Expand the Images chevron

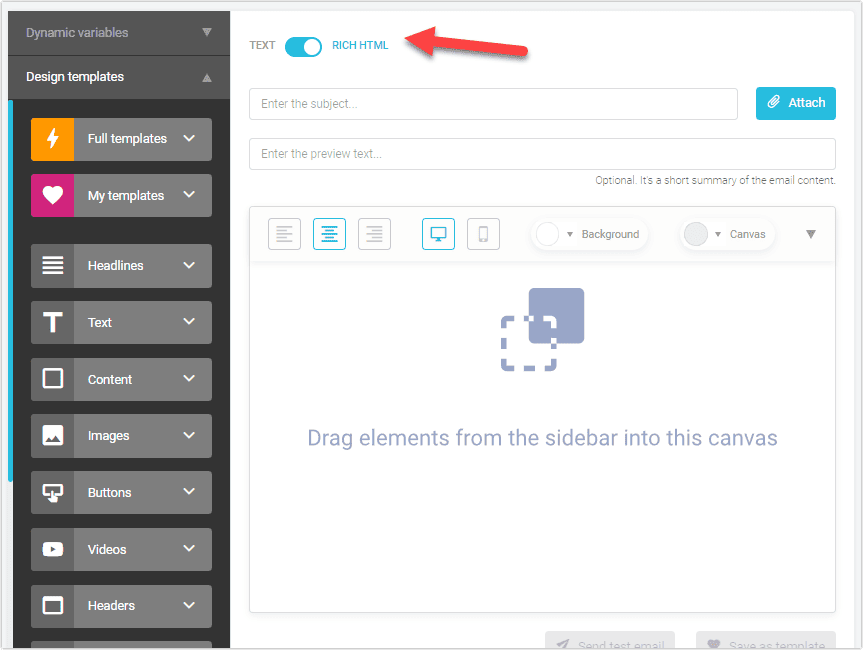point(189,435)
